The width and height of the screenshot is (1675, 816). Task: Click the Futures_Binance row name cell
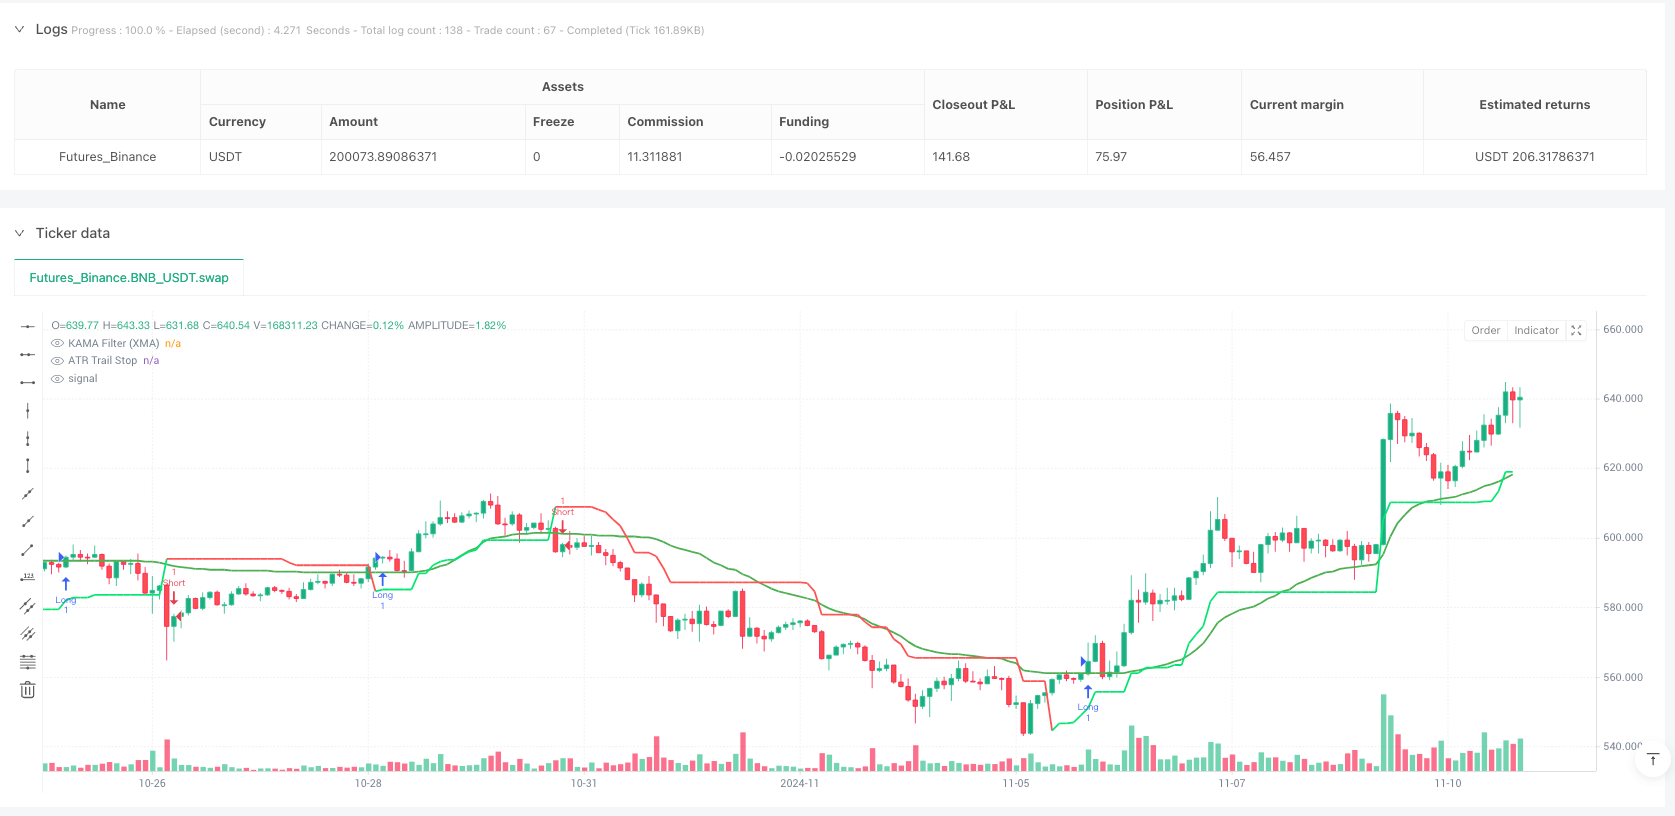pos(107,157)
